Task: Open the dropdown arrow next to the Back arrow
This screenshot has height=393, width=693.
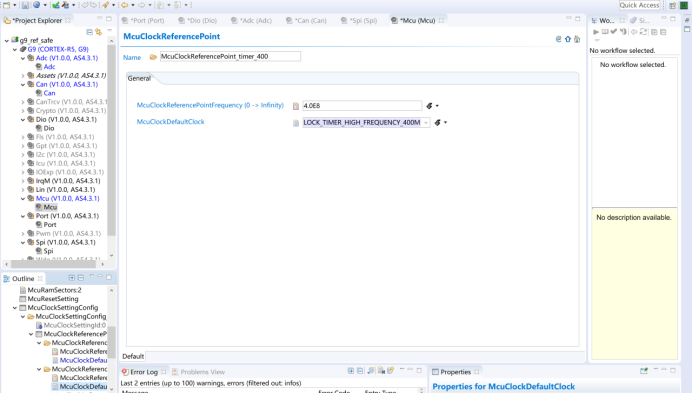Action: [x=133, y=5]
